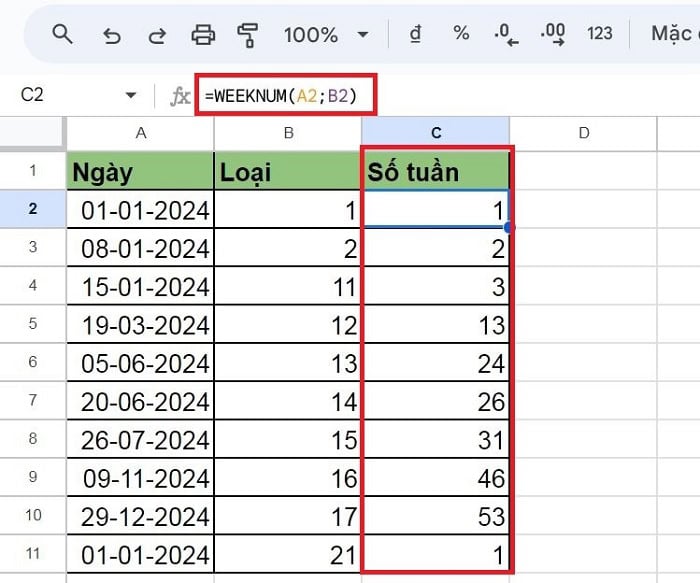
Task: Click the Số tuần header cell
Action: click(436, 172)
